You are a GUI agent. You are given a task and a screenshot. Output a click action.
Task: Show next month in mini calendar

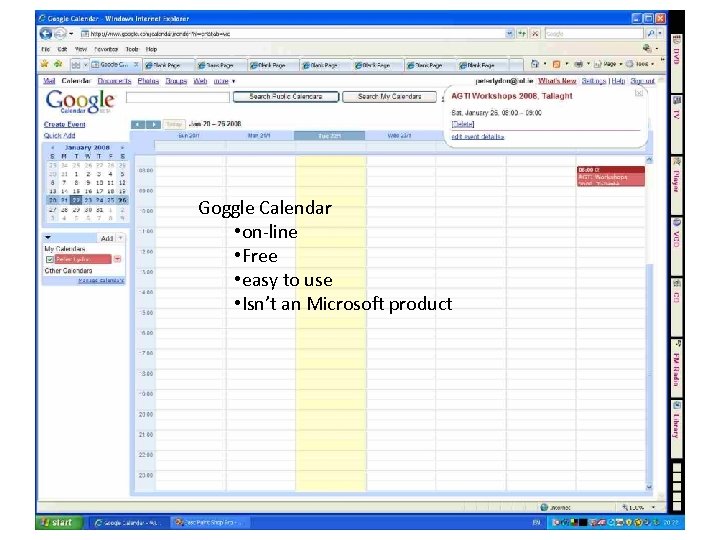[x=122, y=148]
